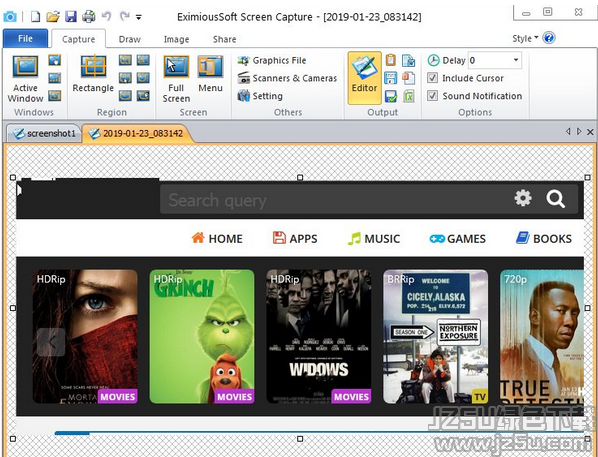Toggle the Include Cursor checkbox
Screen dimensions: 598x457
432,78
